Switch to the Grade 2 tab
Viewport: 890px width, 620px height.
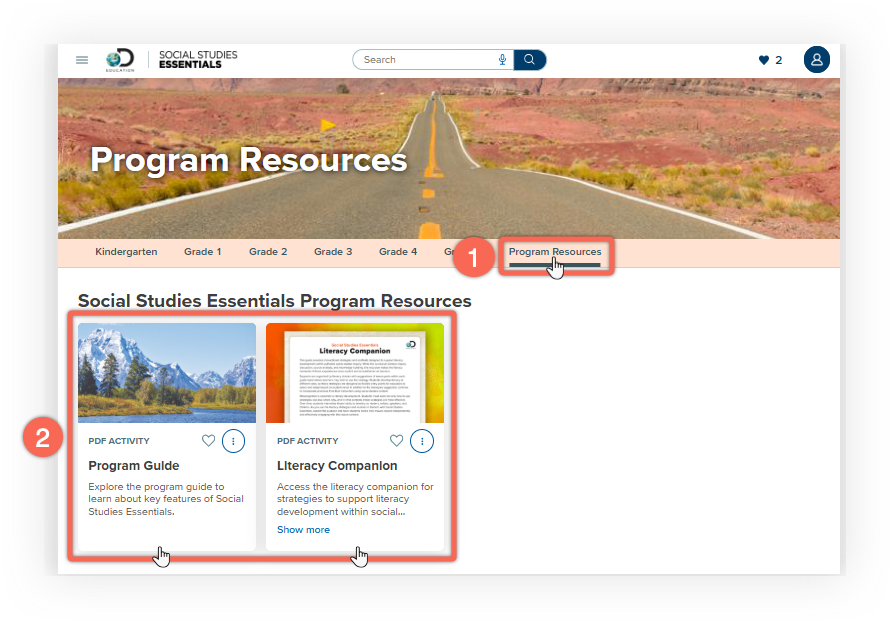pyautogui.click(x=268, y=252)
